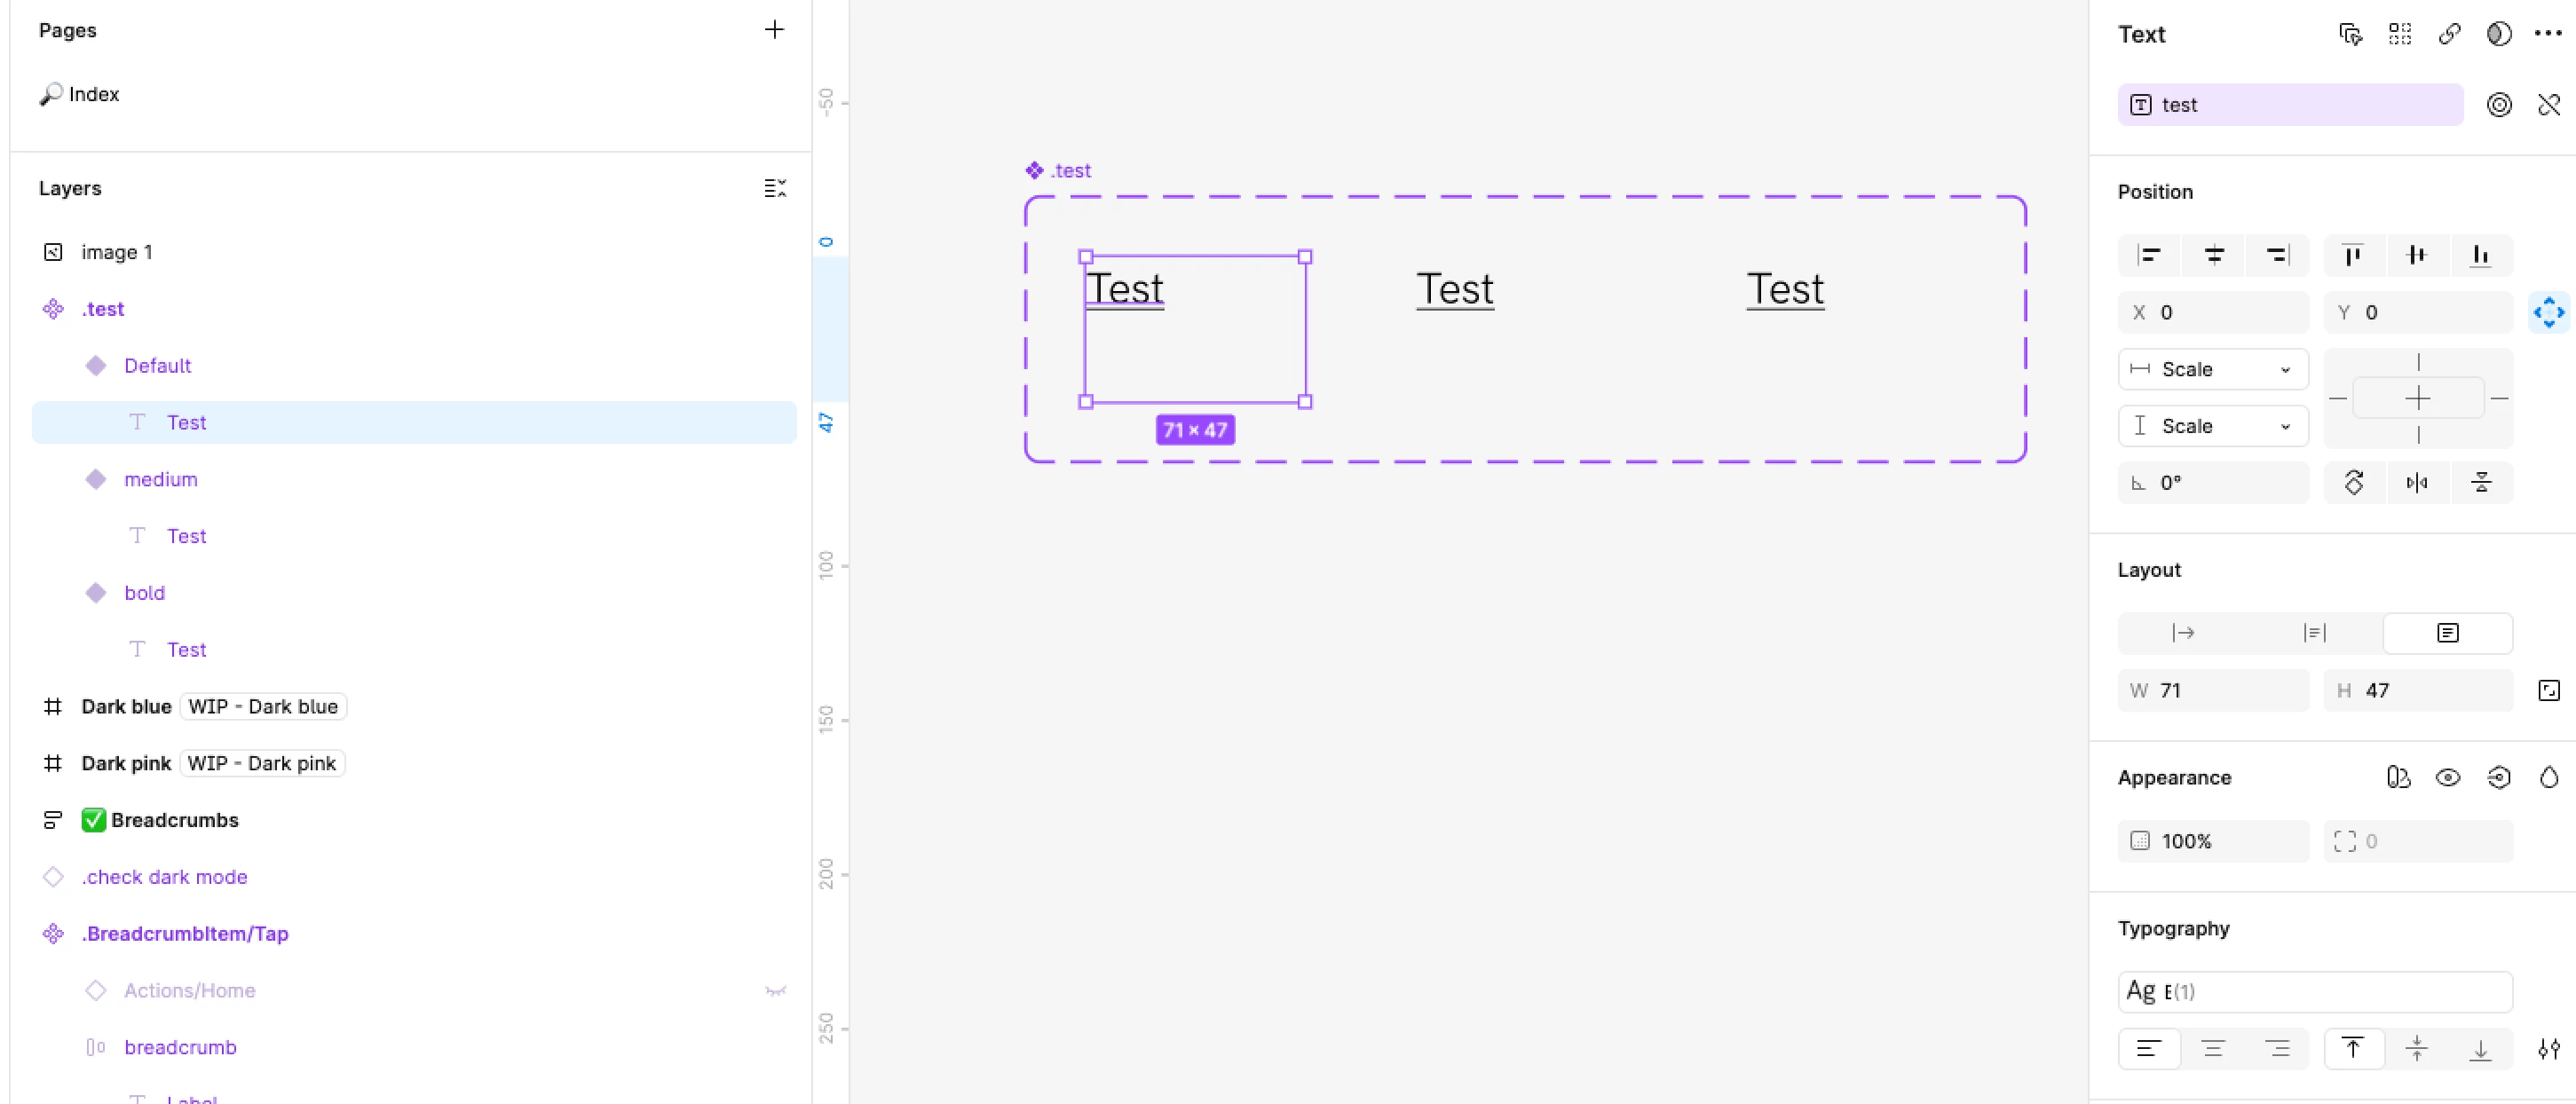The width and height of the screenshot is (2576, 1104).
Task: Open vertical constraints Scale dropdown
Action: point(2213,426)
